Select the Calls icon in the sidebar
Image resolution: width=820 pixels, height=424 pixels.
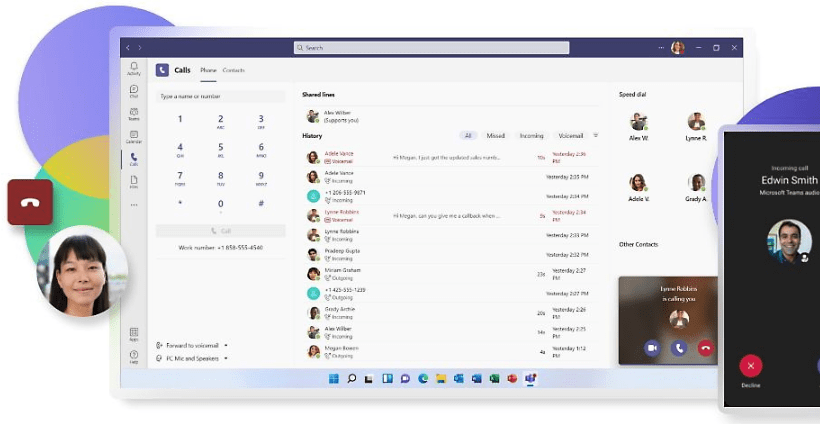[x=134, y=159]
